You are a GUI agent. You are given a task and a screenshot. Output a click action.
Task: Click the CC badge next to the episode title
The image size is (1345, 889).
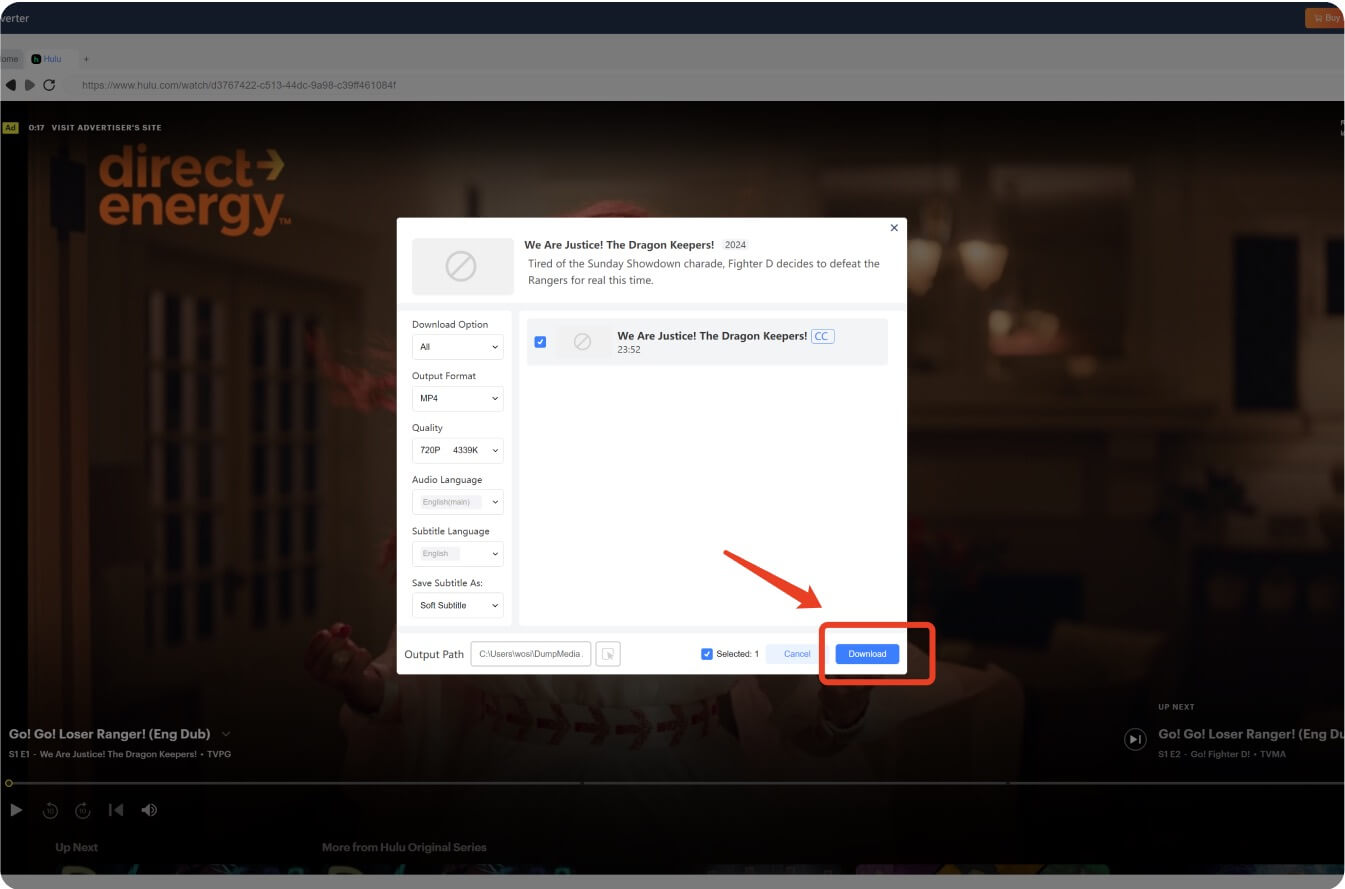(x=822, y=336)
